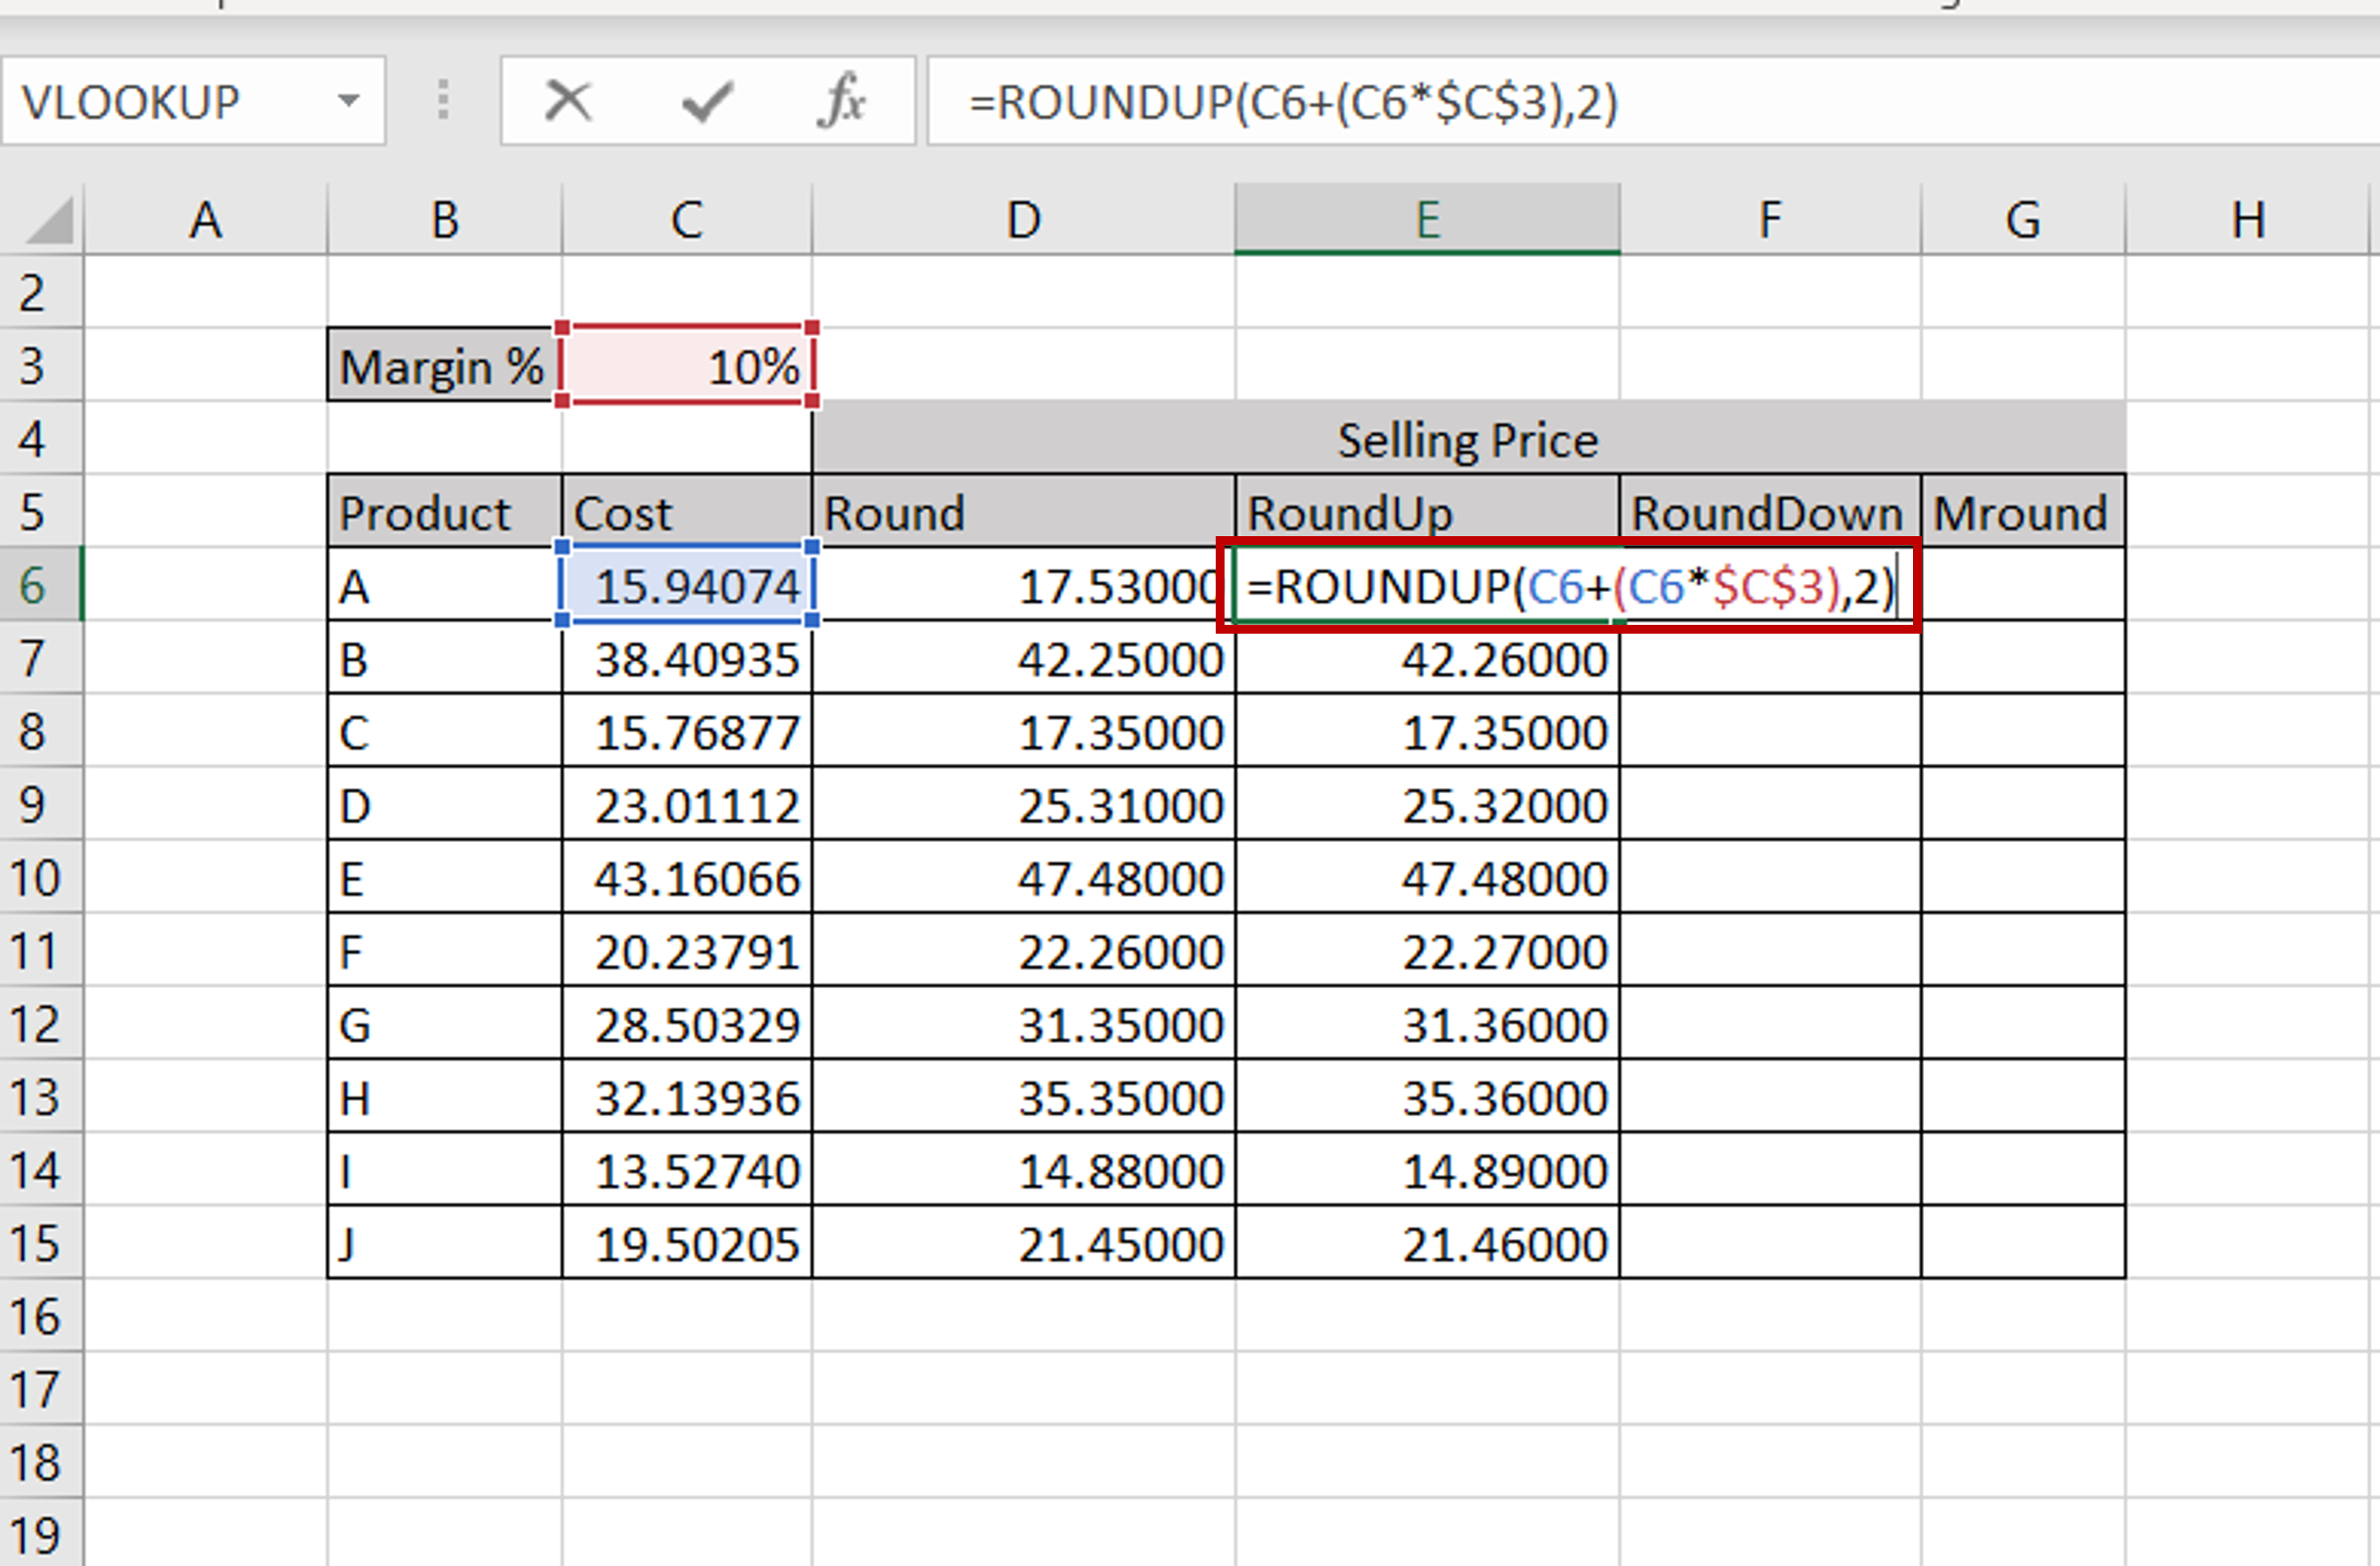Click Round value 42.25000

point(1023,657)
